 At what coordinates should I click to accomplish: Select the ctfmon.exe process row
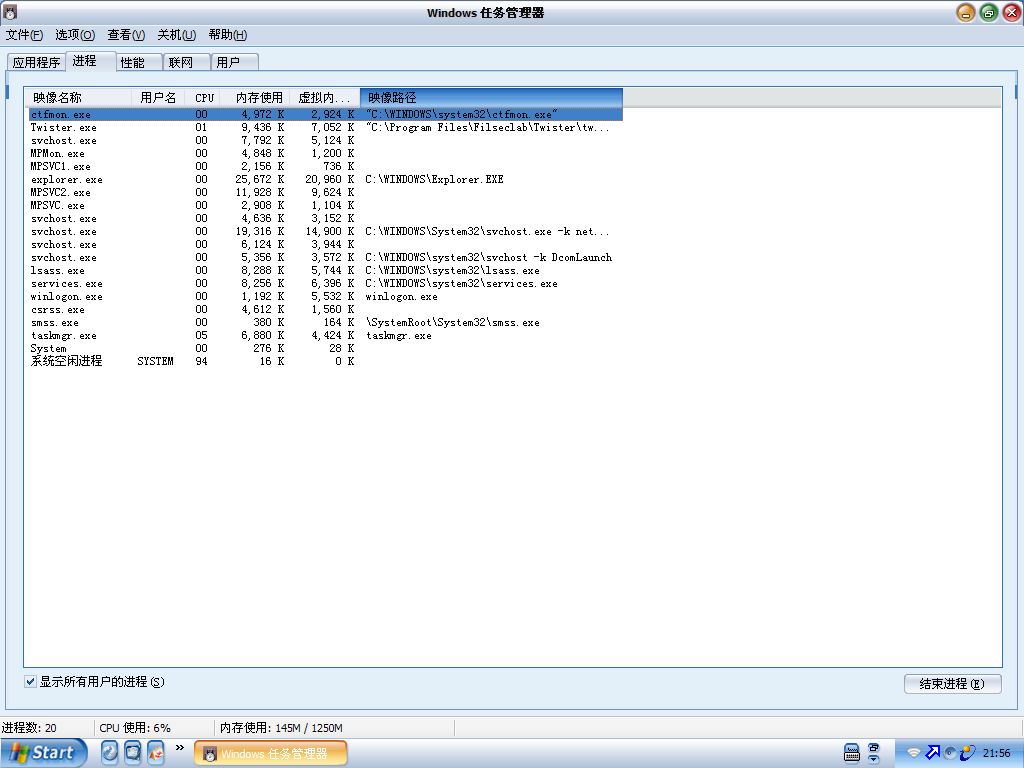(325, 114)
